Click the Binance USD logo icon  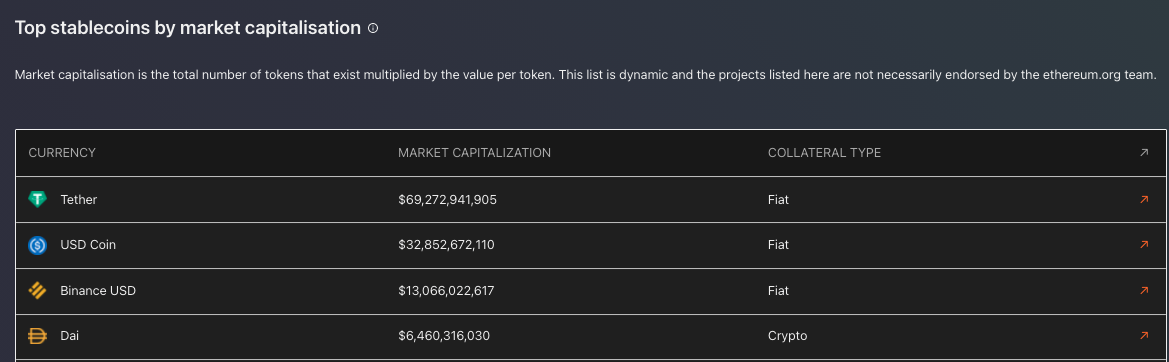(x=37, y=290)
